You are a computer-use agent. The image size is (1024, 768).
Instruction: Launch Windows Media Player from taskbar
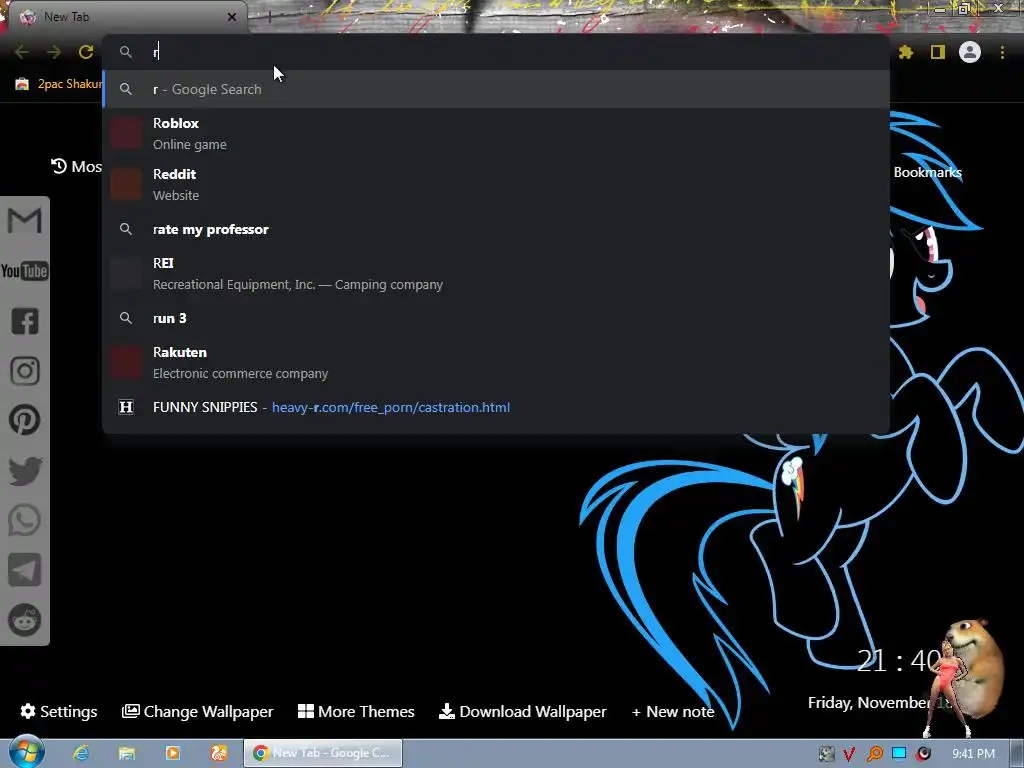click(x=172, y=753)
